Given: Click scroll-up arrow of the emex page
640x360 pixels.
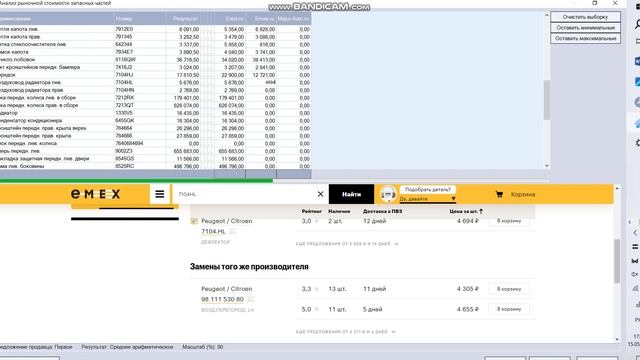Looking at the screenshot, I should pyautogui.click(x=617, y=189).
